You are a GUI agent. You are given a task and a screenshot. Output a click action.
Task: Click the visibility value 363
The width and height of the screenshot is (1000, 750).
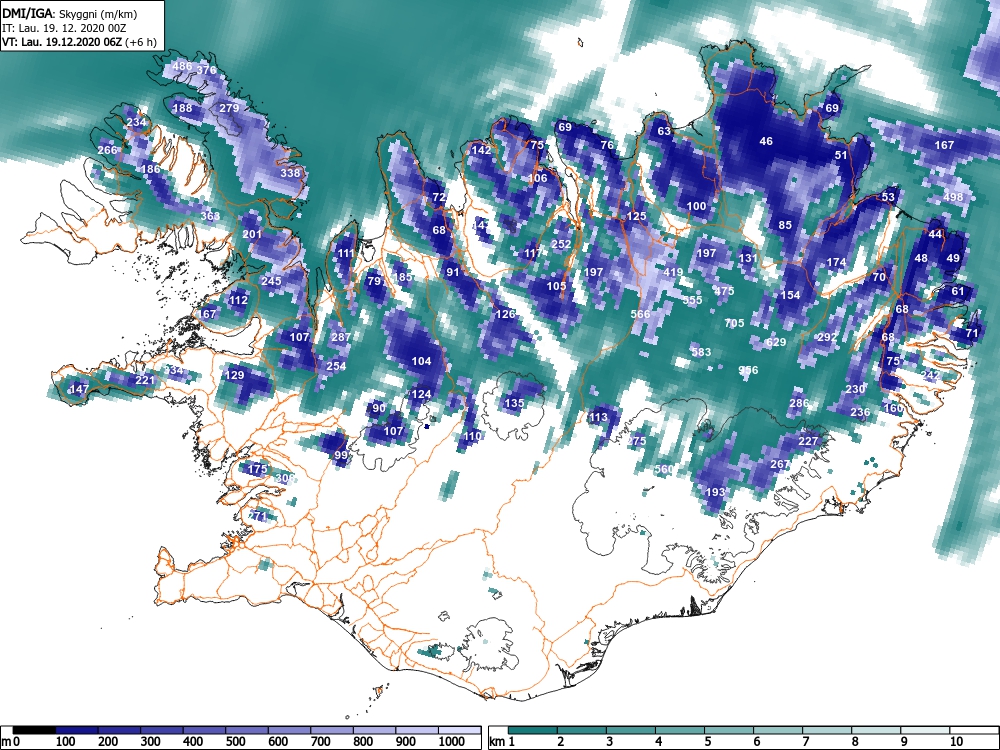[210, 216]
